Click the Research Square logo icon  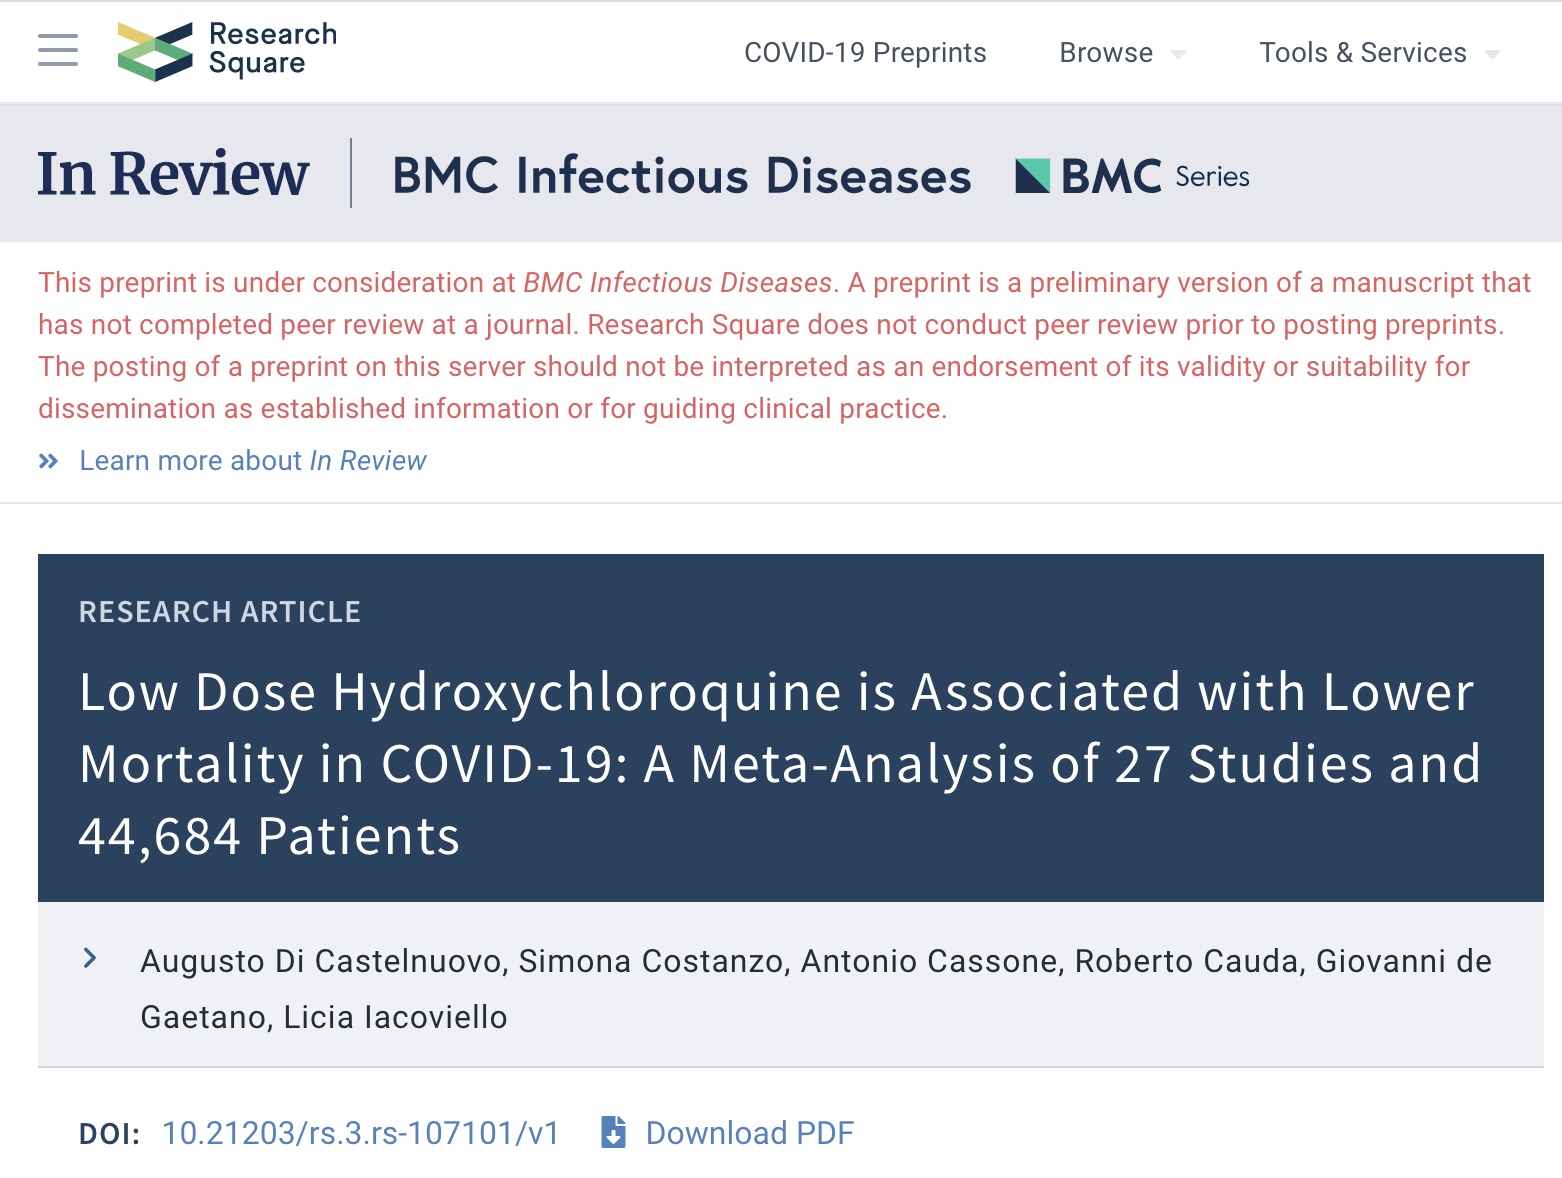point(155,51)
